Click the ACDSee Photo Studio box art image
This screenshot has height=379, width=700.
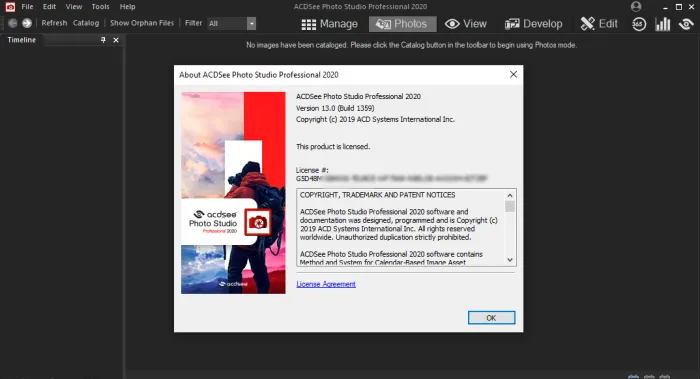click(x=233, y=193)
